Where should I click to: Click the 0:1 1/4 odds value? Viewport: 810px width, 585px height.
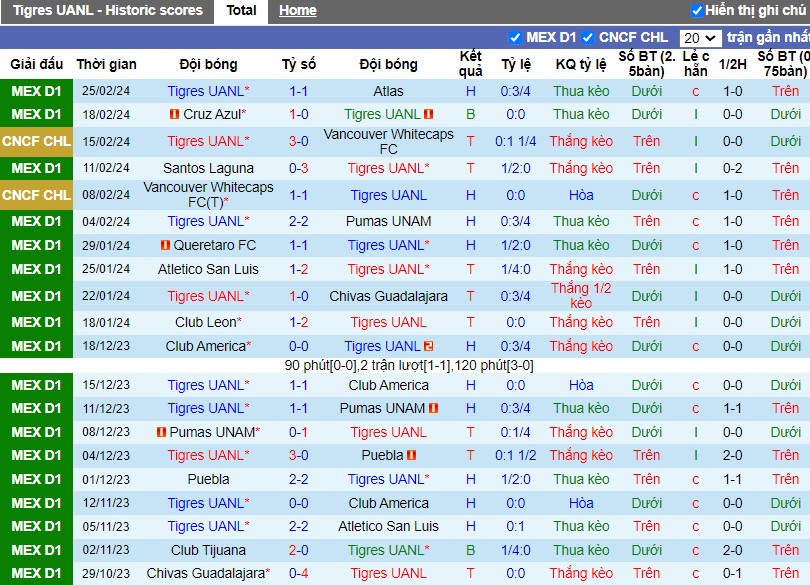pos(516,142)
